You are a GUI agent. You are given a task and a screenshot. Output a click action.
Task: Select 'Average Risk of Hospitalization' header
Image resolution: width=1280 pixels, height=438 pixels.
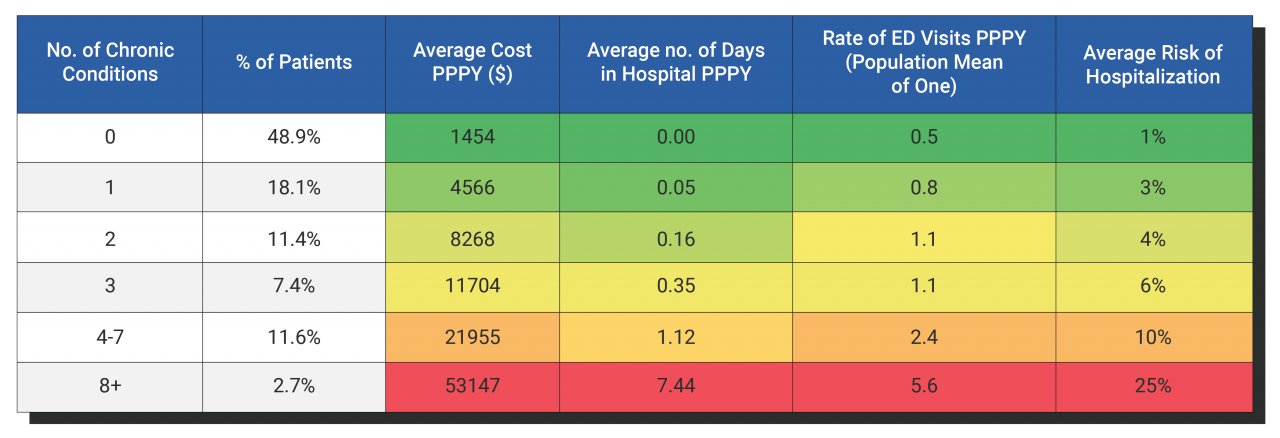pos(1153,63)
